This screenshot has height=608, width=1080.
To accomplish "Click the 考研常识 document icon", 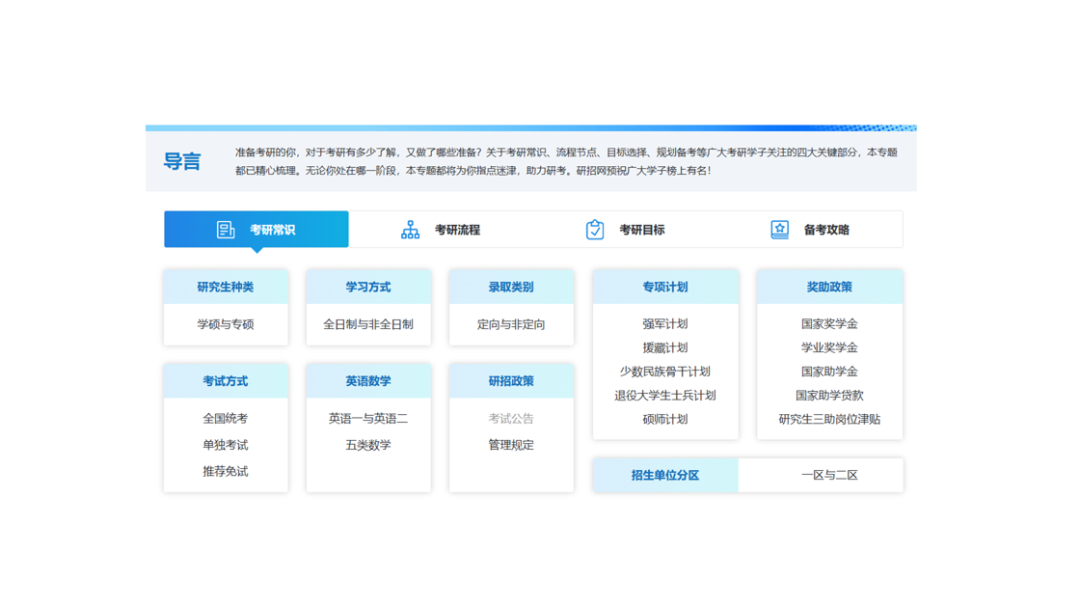I will click(x=226, y=230).
